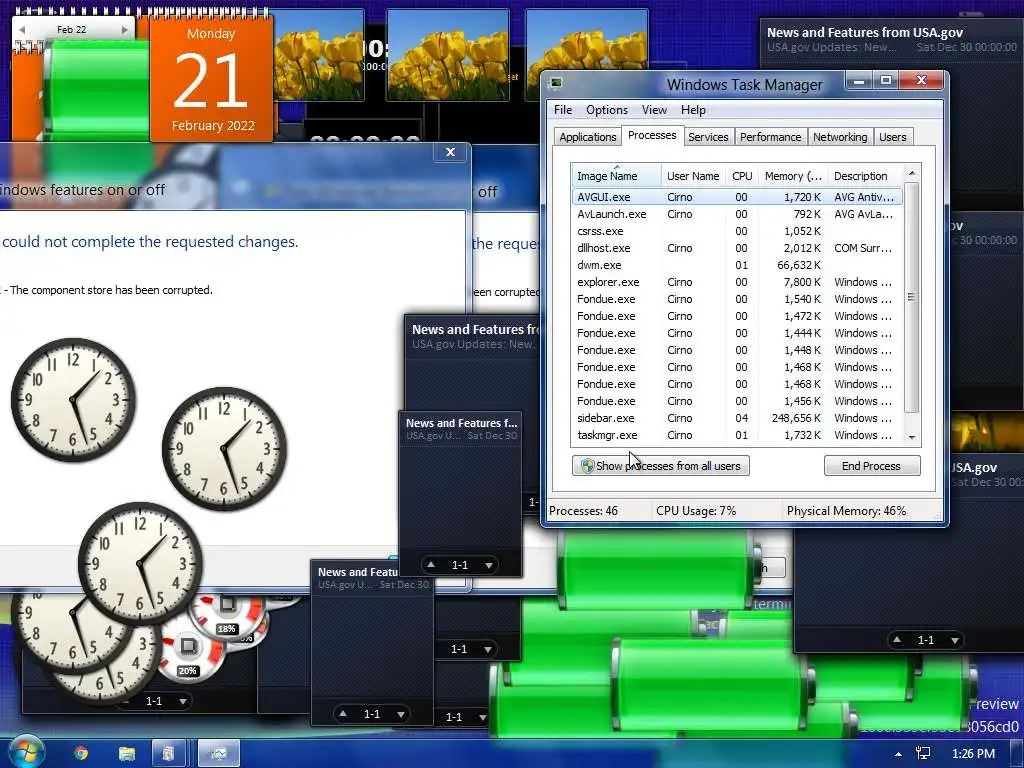Select the explorer.exe process row
The width and height of the screenshot is (1024, 768).
coord(737,281)
